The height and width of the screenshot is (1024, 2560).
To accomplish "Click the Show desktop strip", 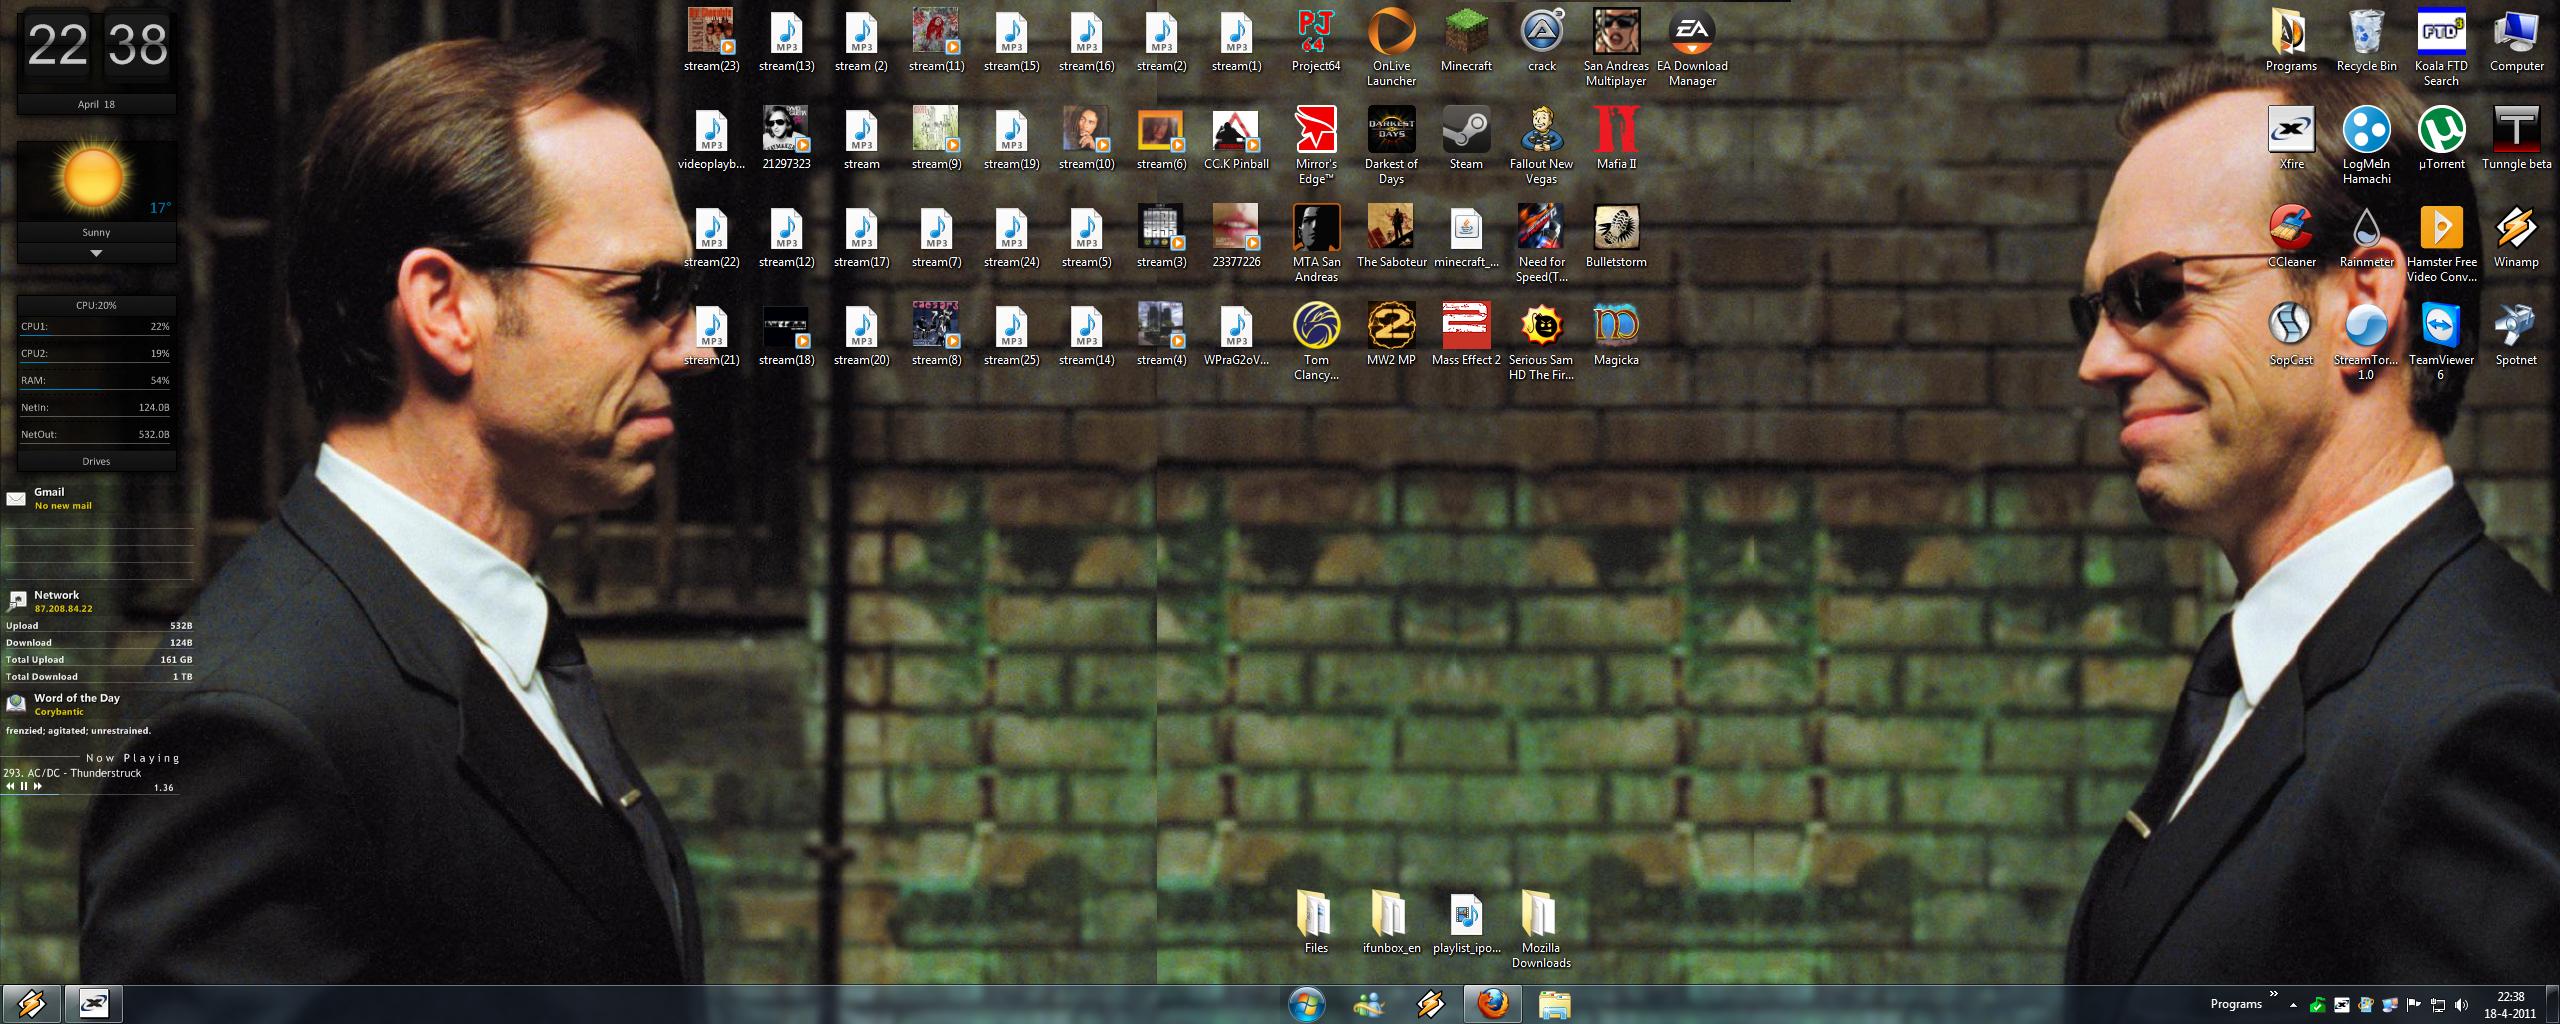I will [2553, 1005].
